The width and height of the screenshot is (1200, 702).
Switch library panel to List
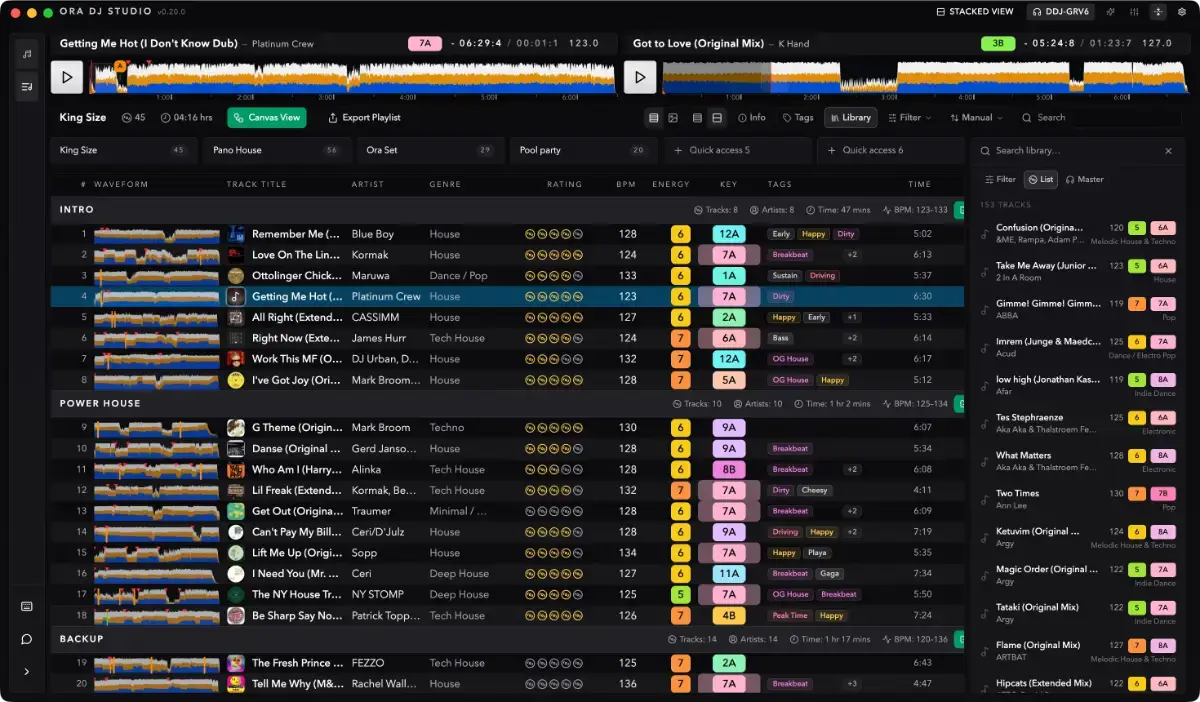pos(1042,179)
